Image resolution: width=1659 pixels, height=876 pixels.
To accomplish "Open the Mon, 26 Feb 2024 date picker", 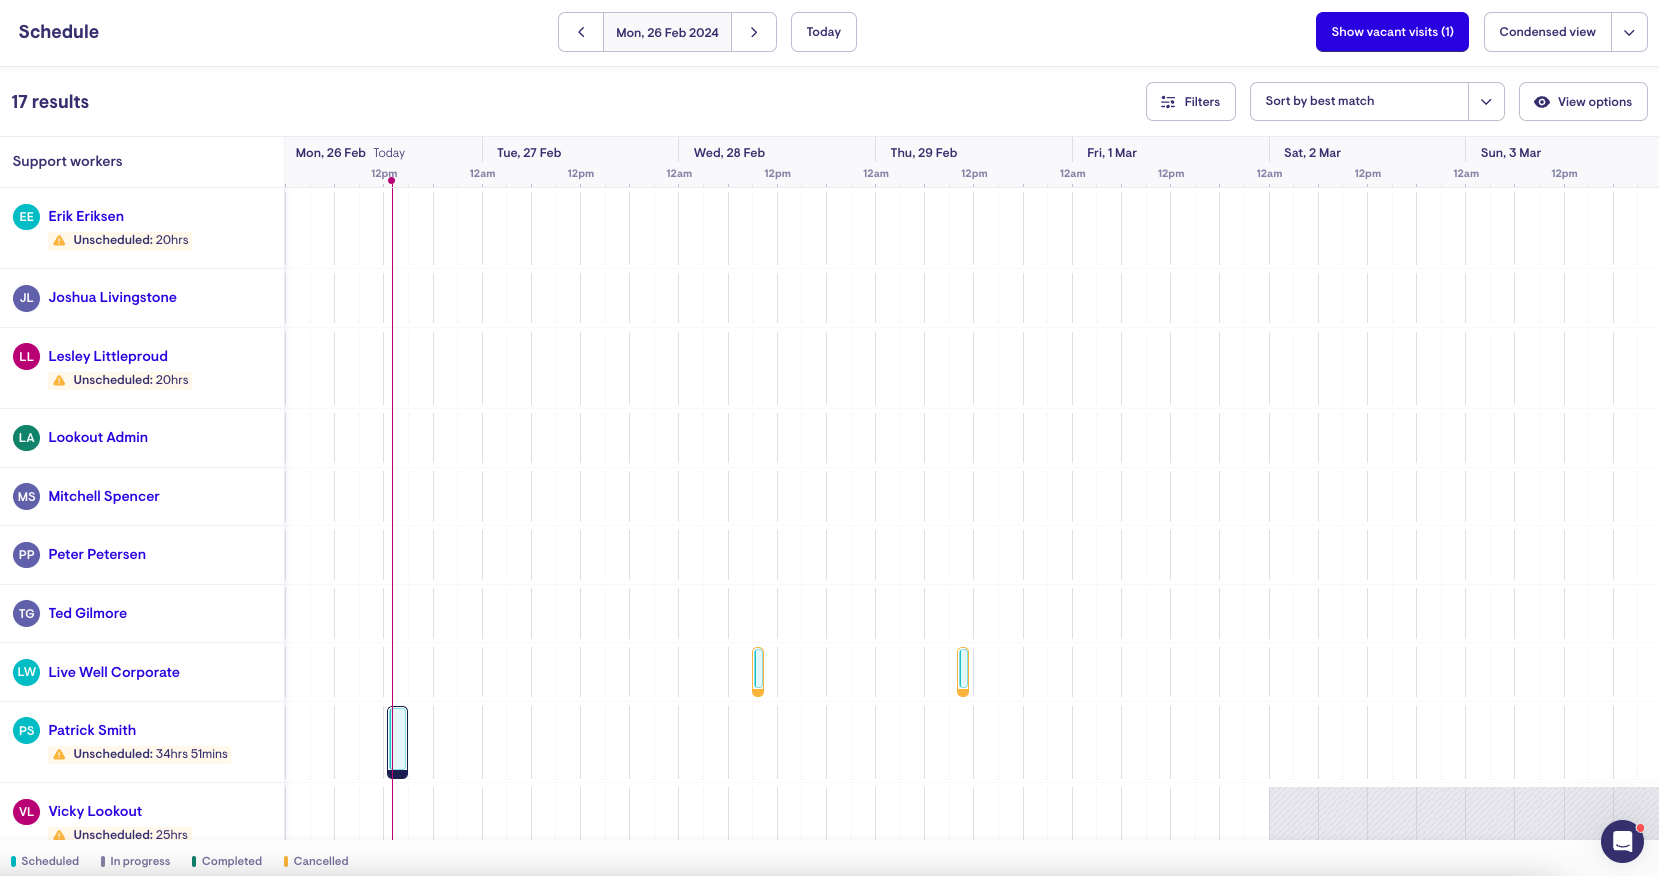I will [667, 32].
